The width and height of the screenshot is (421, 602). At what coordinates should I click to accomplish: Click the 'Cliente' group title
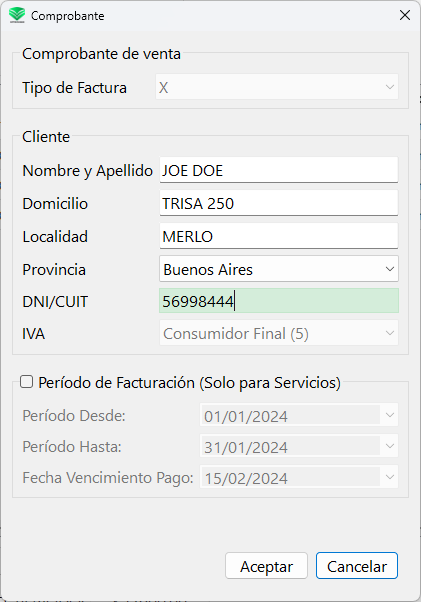click(46, 137)
